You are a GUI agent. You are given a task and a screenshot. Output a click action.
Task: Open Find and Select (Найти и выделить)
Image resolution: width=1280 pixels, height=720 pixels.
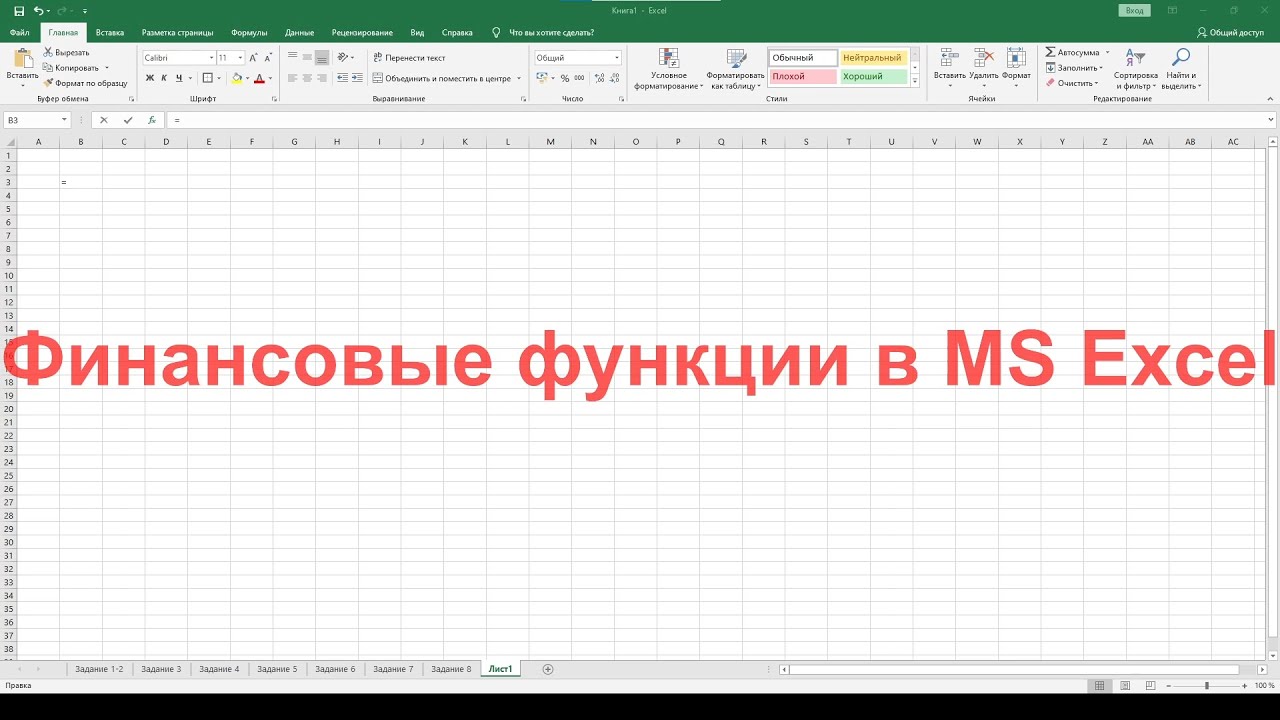1181,68
